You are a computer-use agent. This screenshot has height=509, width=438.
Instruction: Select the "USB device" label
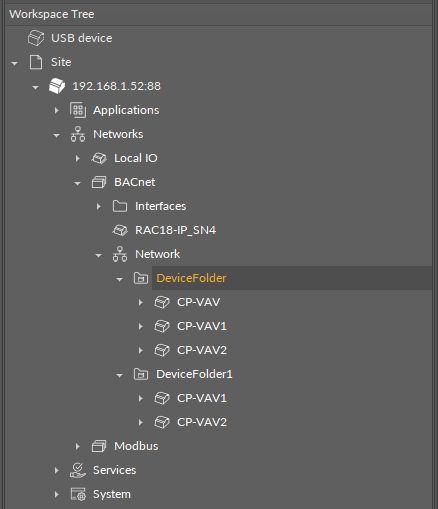(82, 38)
